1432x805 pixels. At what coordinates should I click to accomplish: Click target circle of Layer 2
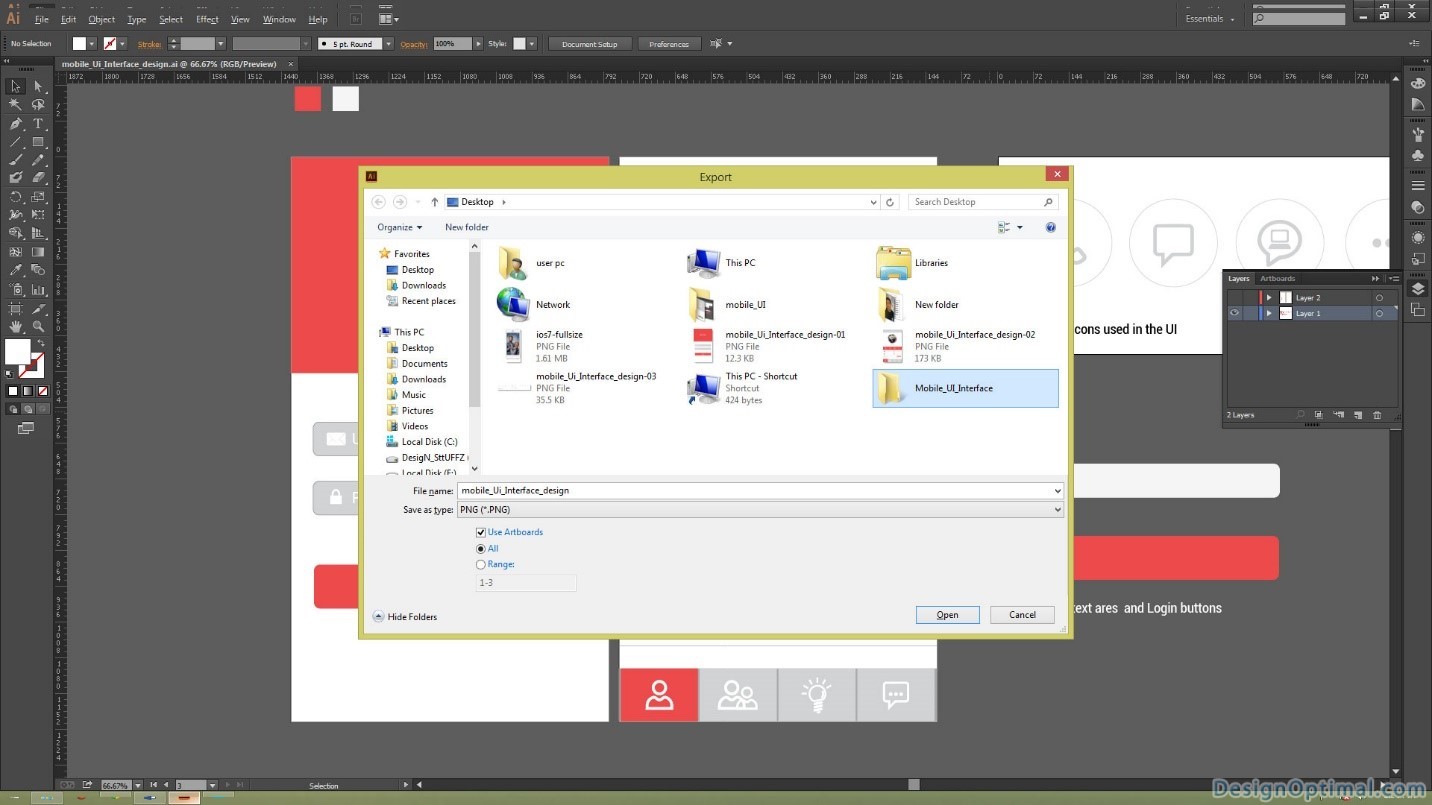[1379, 298]
